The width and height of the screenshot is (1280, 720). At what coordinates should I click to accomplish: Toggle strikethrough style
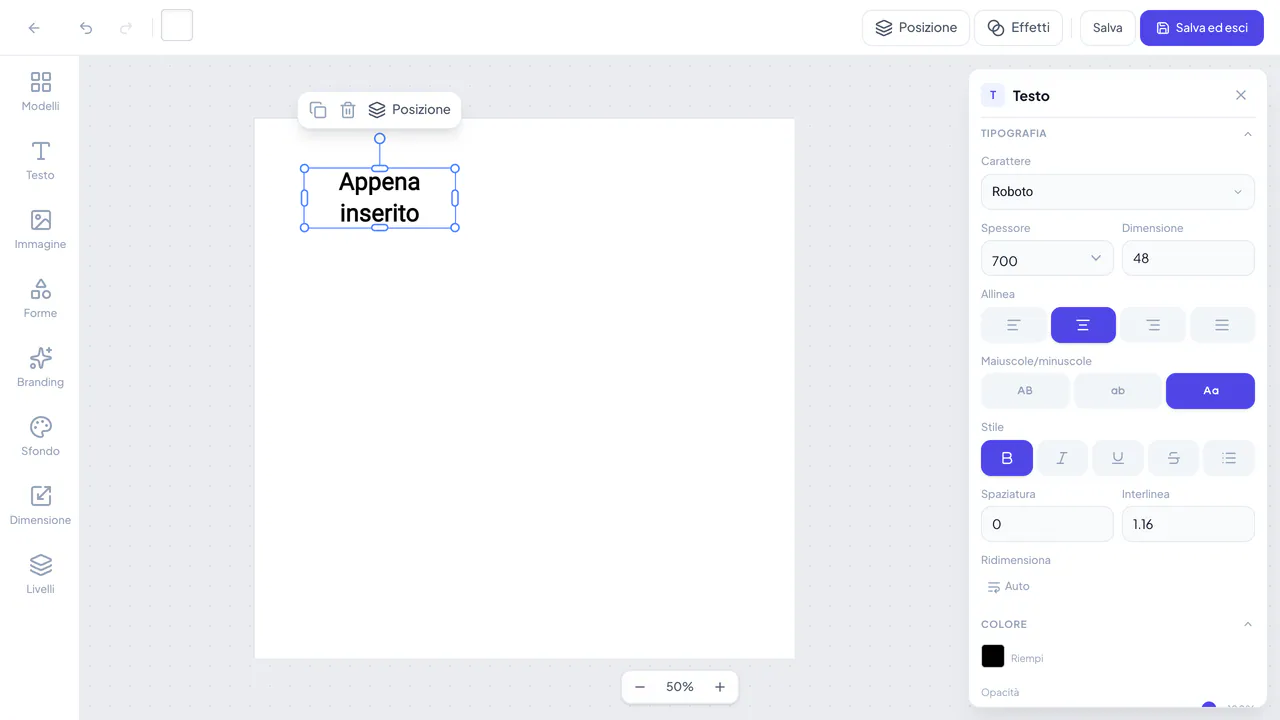(x=1174, y=458)
